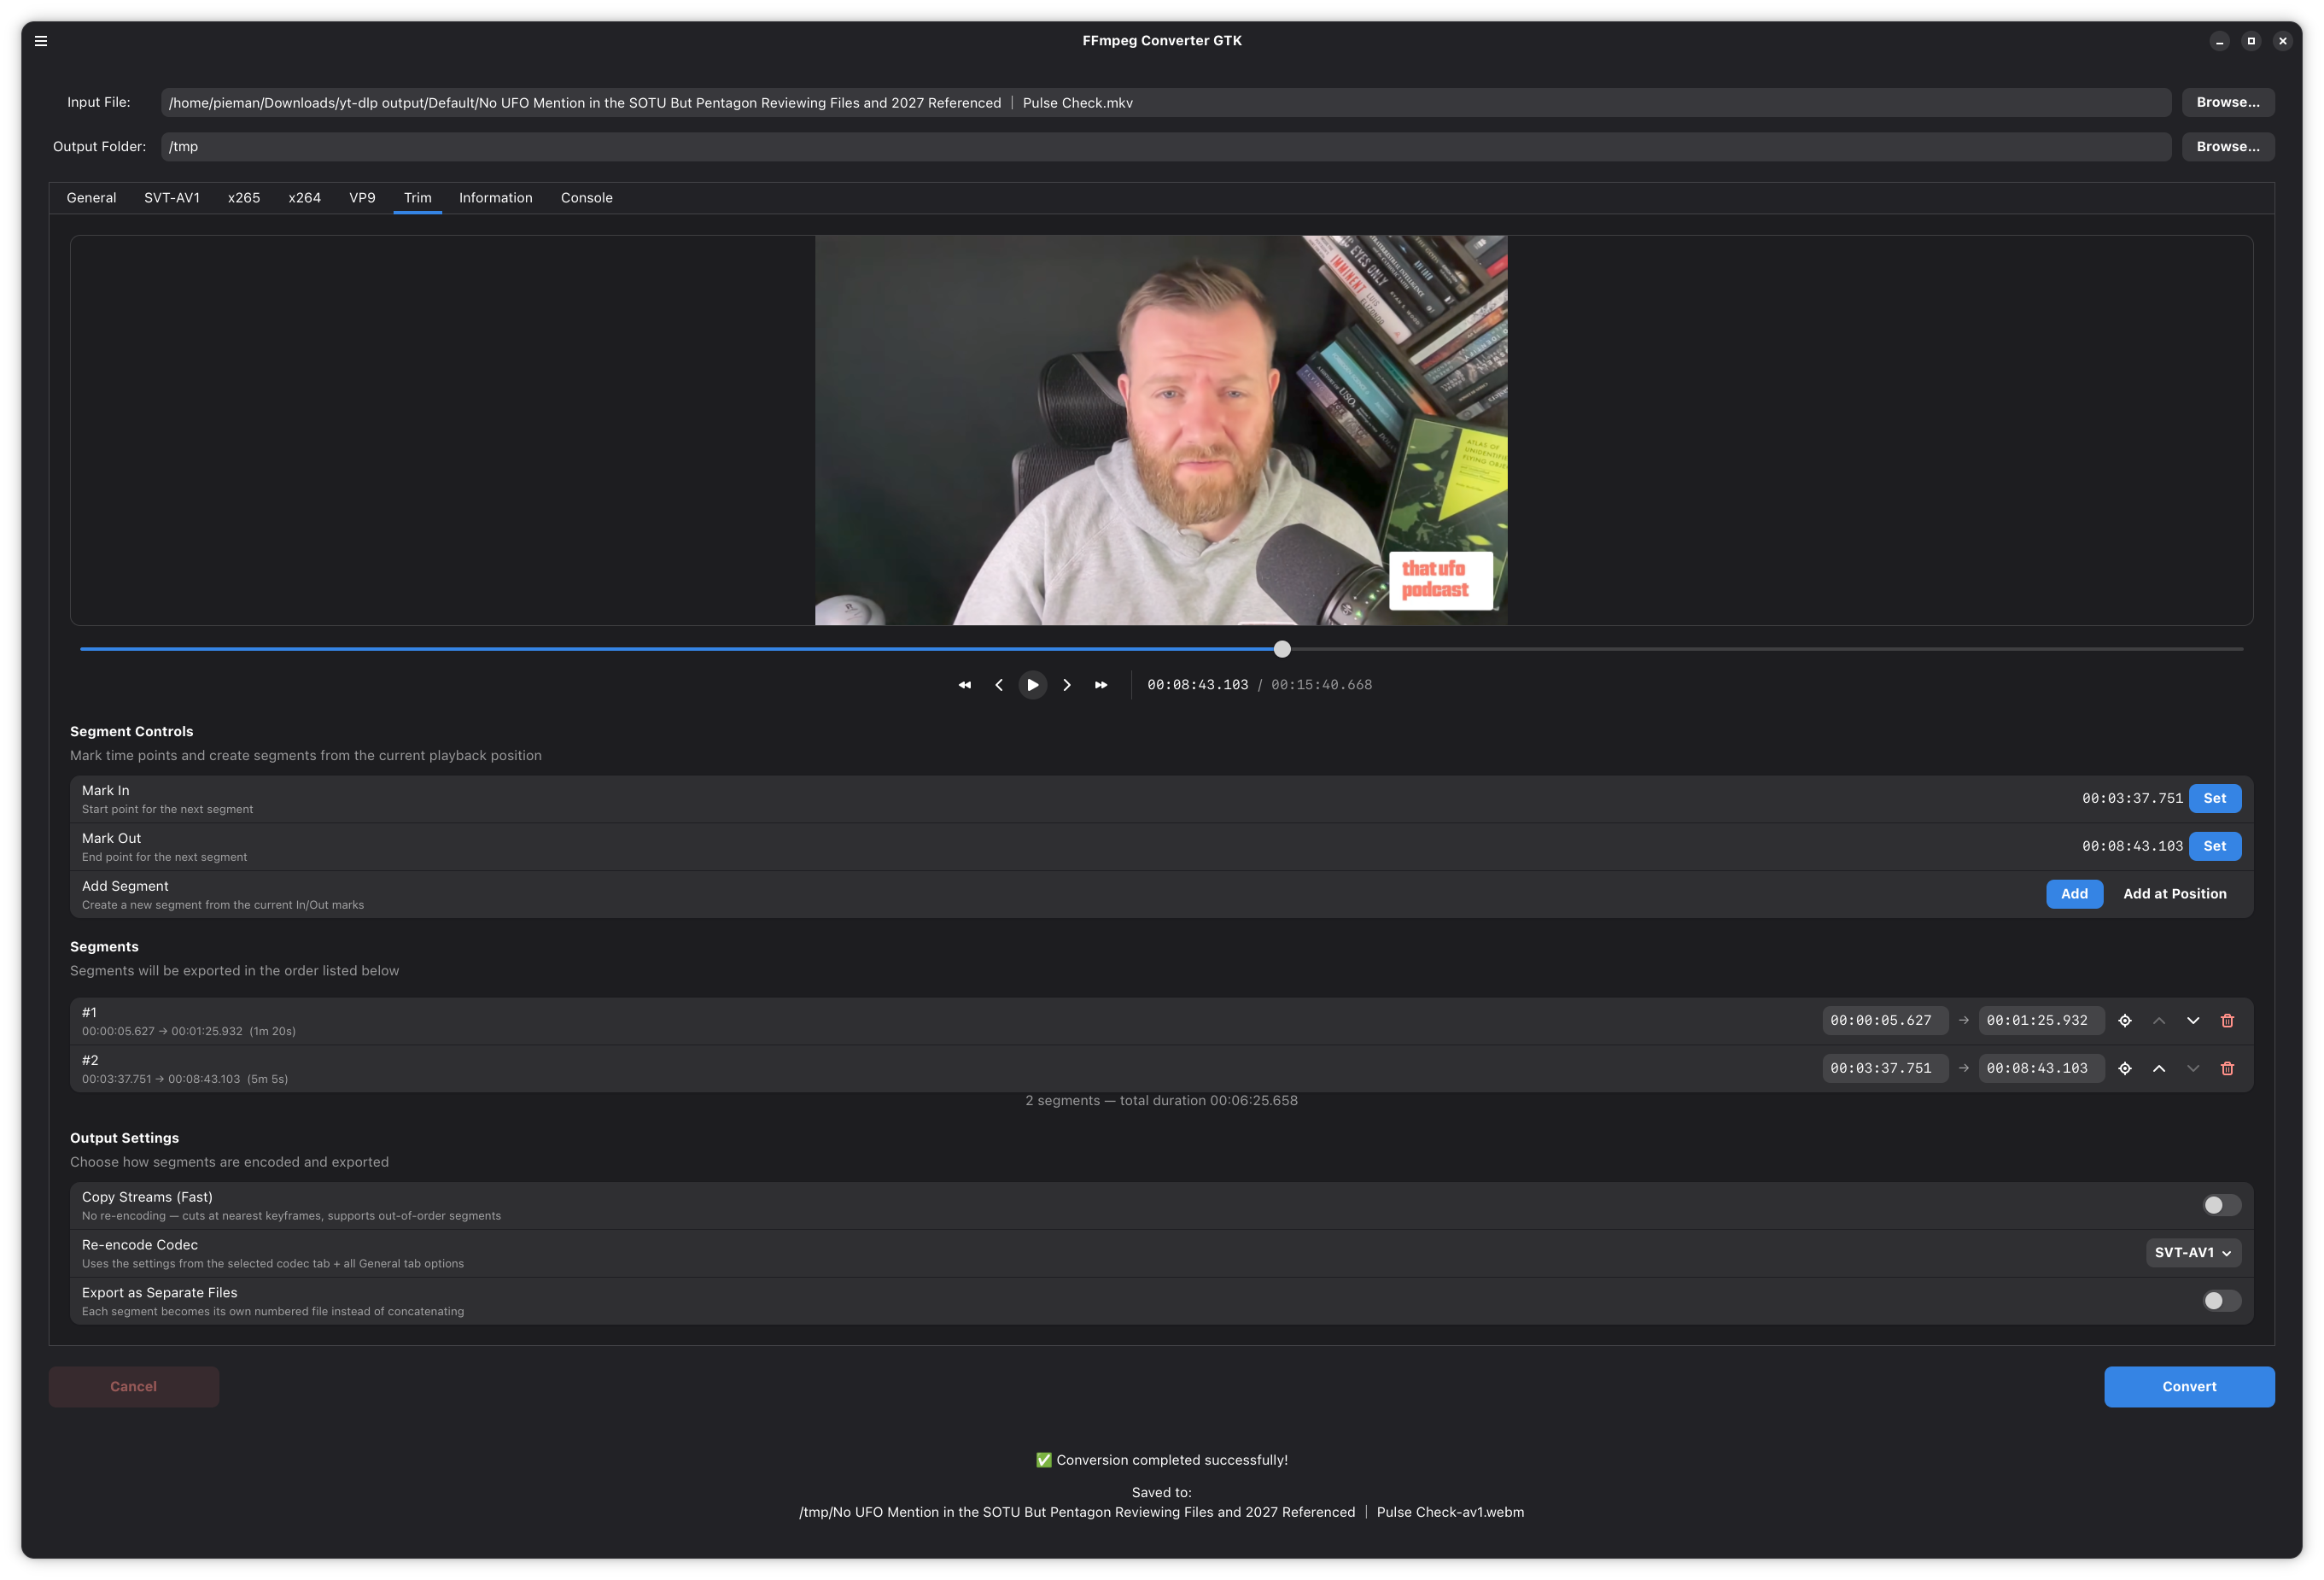Open the Re-encode Codec SVT-AV1 dropdown

(2193, 1253)
